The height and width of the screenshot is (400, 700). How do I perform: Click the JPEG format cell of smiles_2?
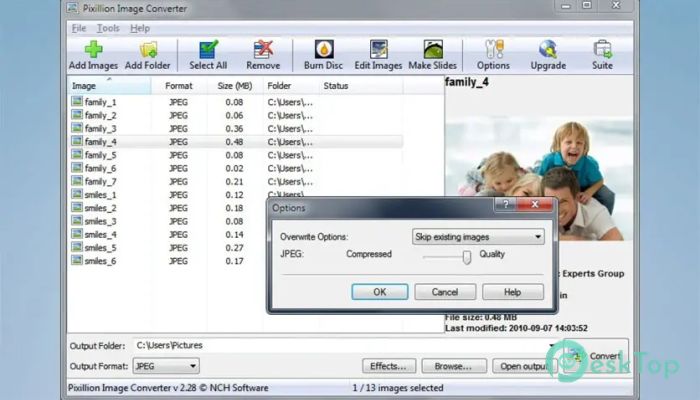pos(179,208)
